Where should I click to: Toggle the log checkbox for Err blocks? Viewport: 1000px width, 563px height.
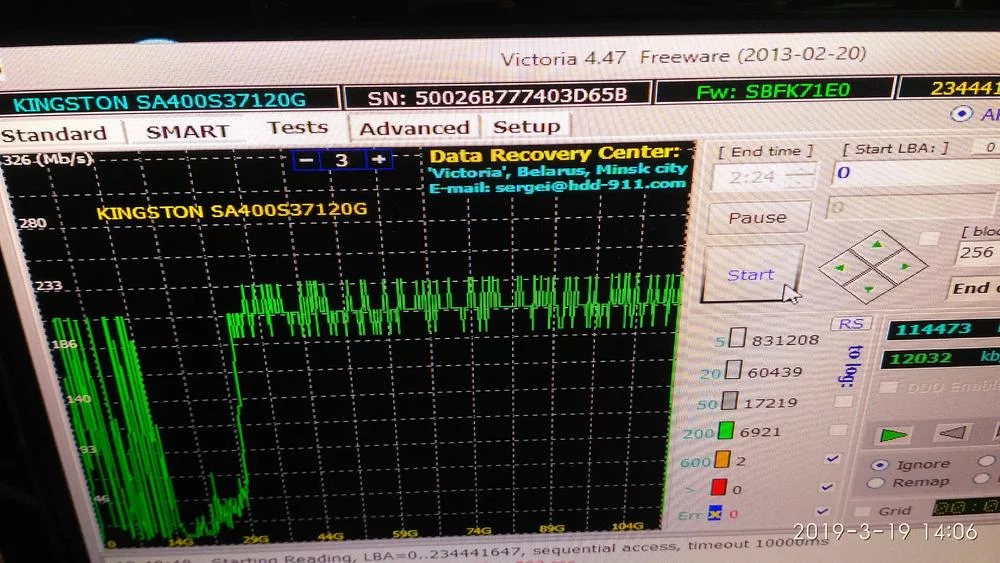coord(823,511)
